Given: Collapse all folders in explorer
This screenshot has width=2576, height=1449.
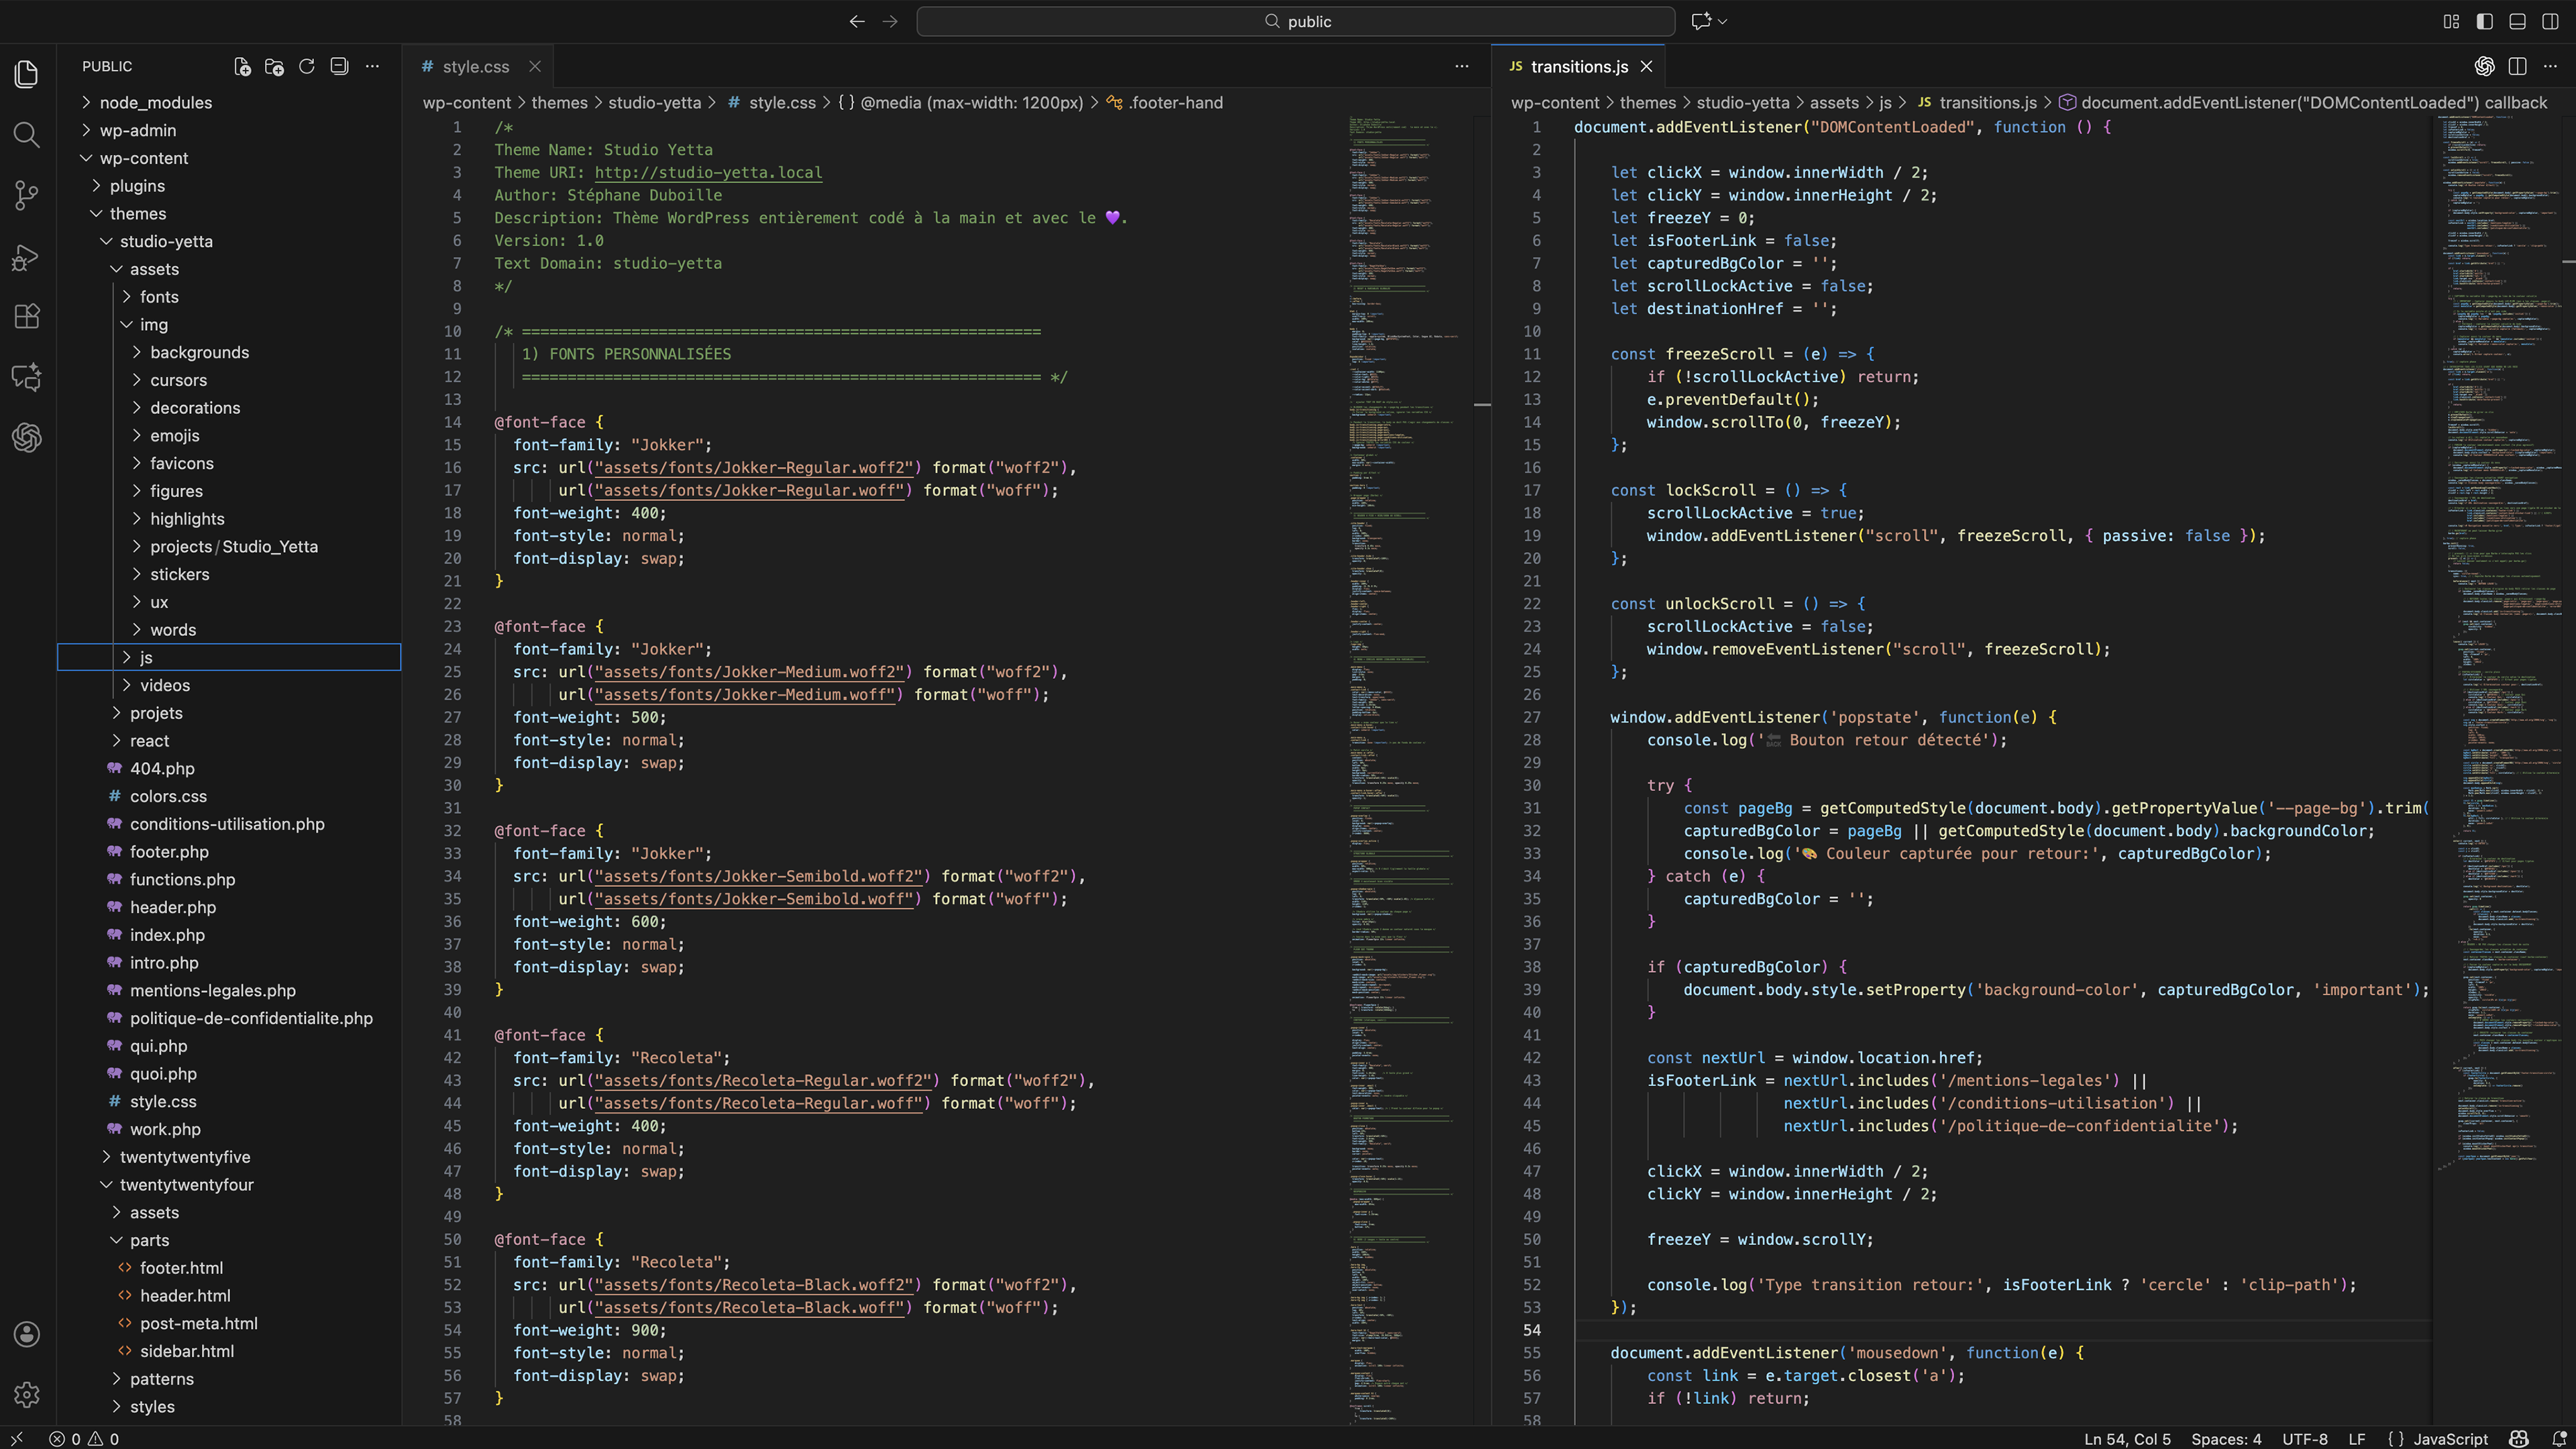Looking at the screenshot, I should click(340, 67).
